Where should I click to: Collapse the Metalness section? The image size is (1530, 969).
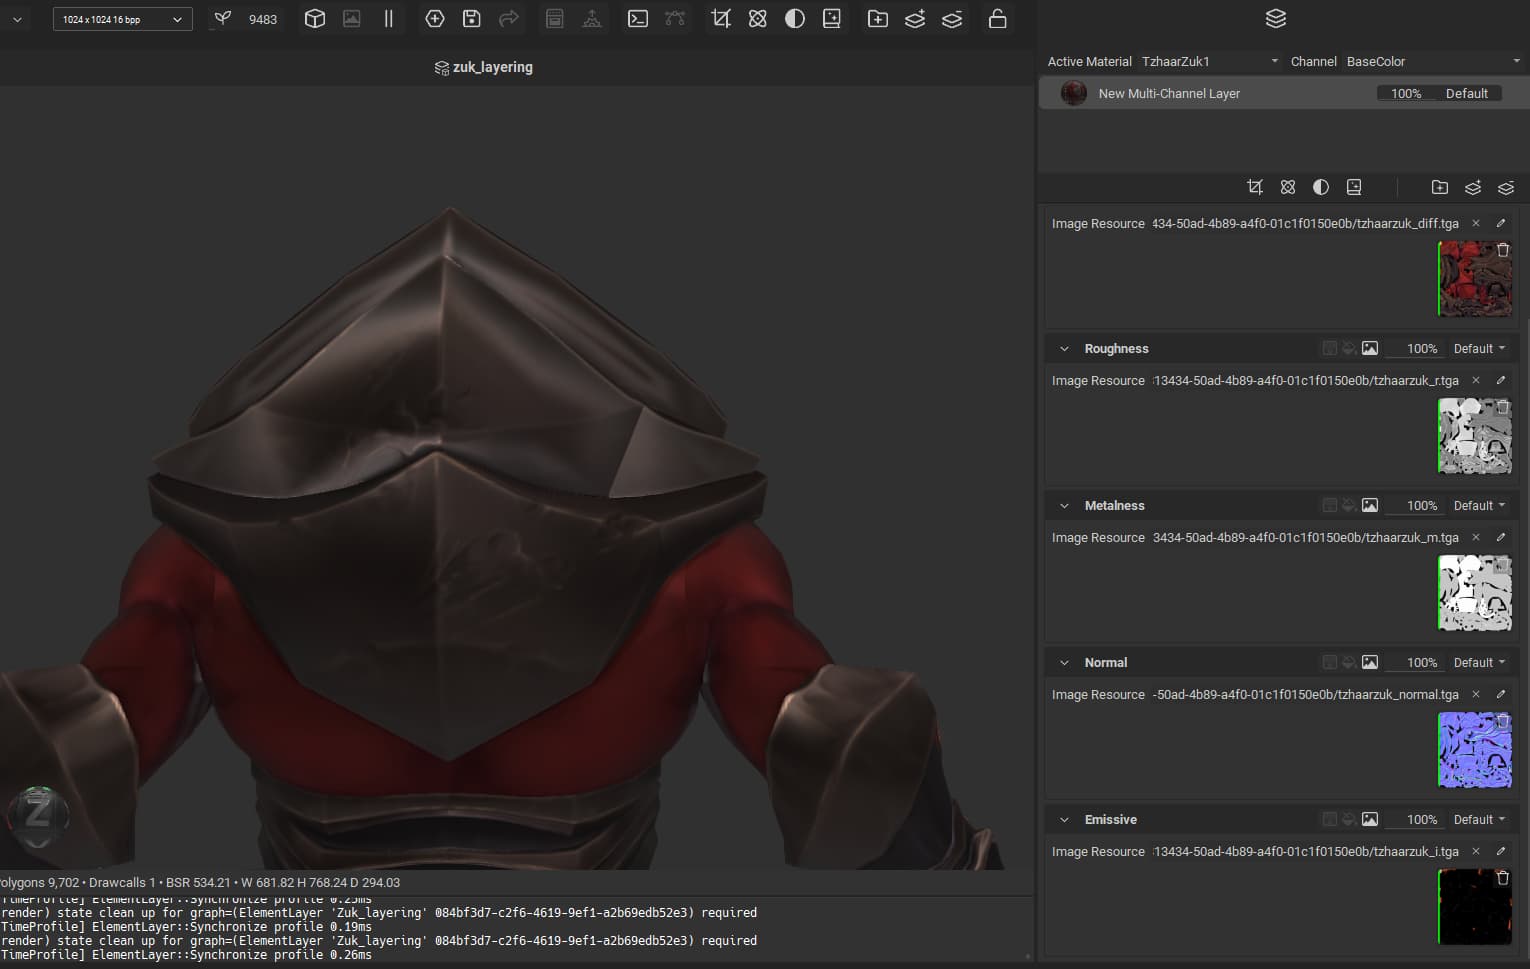click(x=1064, y=506)
